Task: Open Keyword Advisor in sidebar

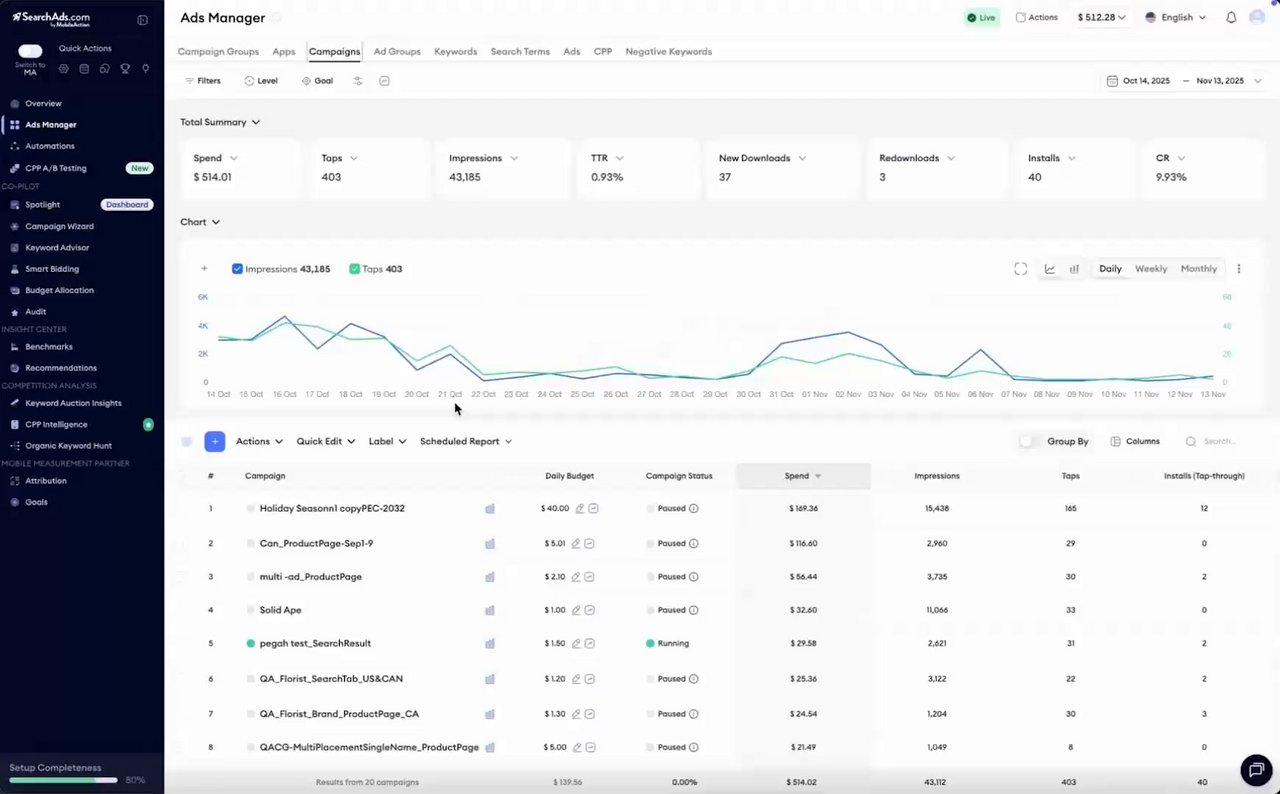Action: pos(57,247)
